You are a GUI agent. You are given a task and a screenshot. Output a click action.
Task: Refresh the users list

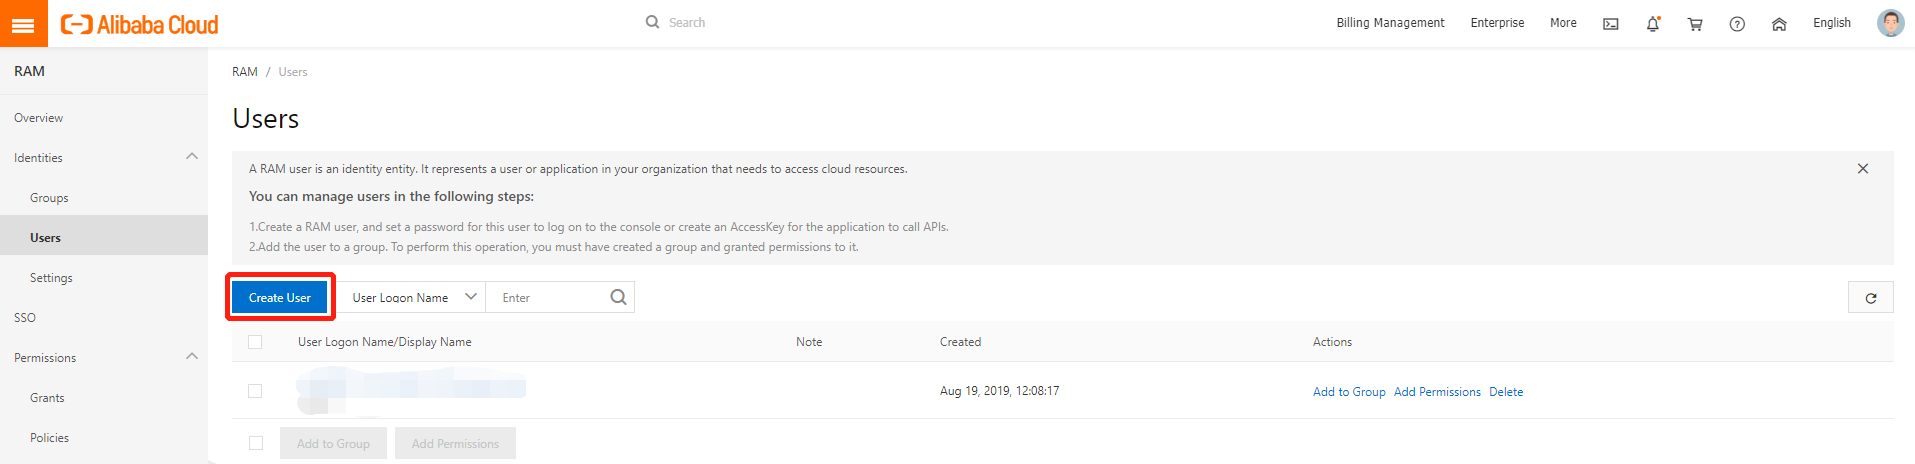[x=1870, y=298]
